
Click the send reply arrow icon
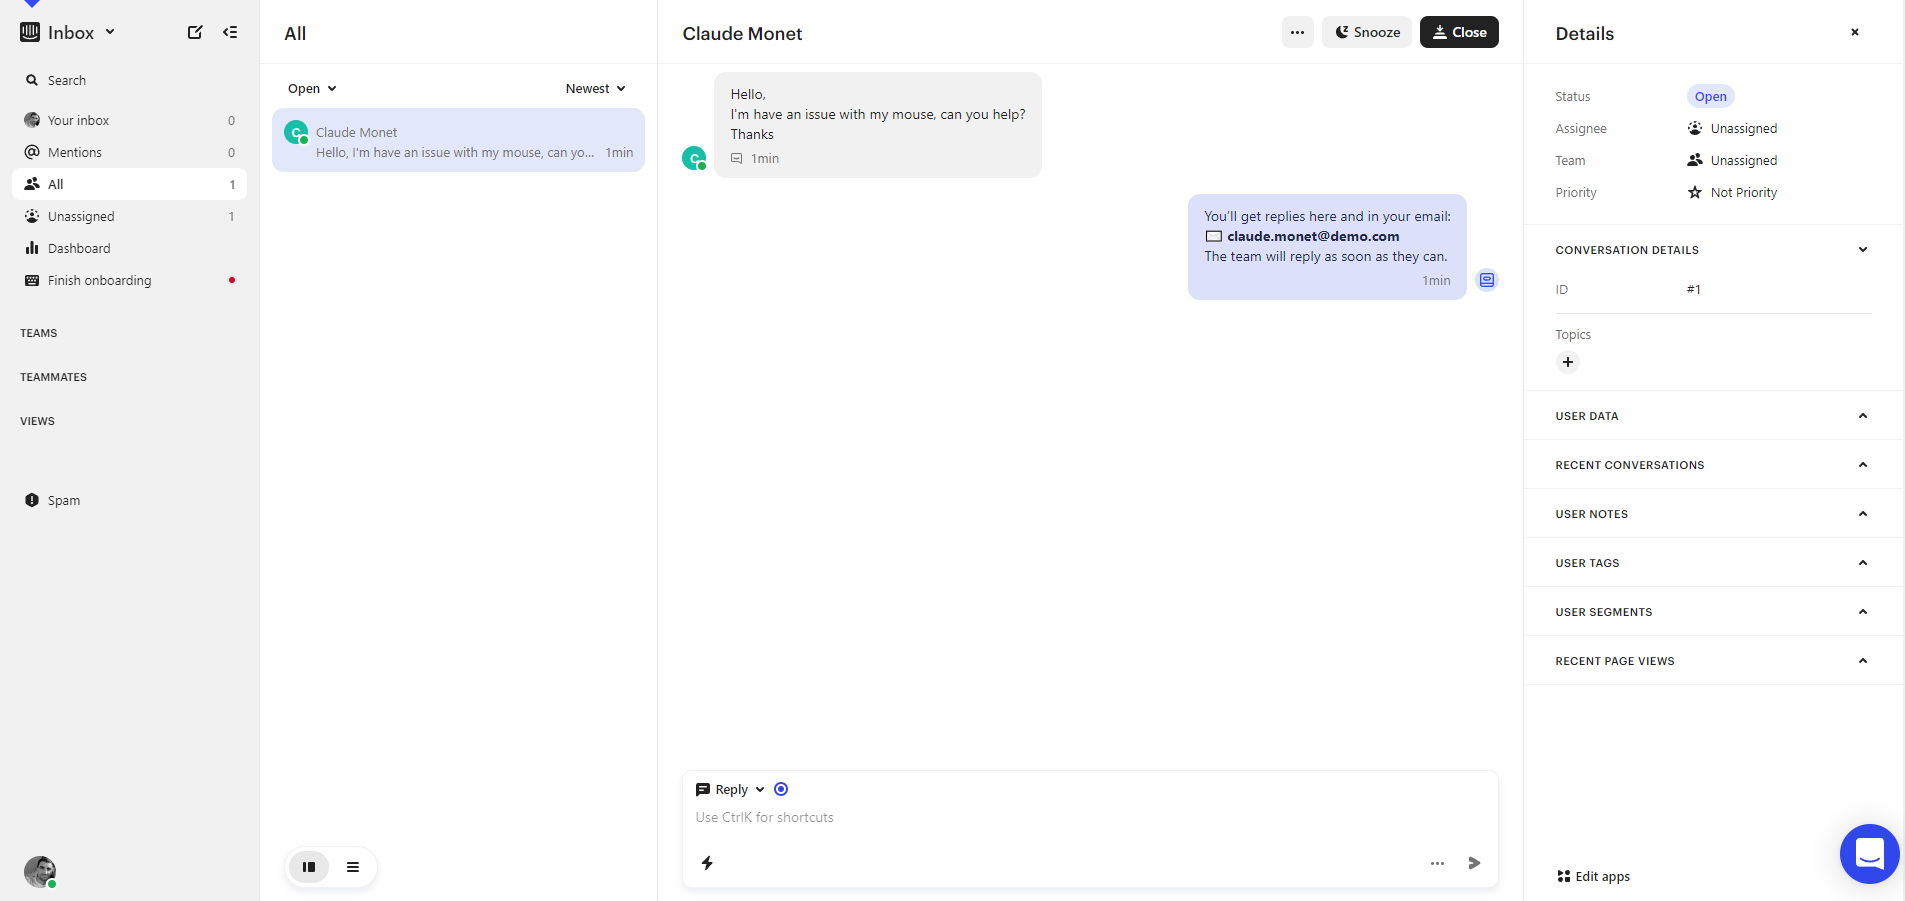(1474, 863)
